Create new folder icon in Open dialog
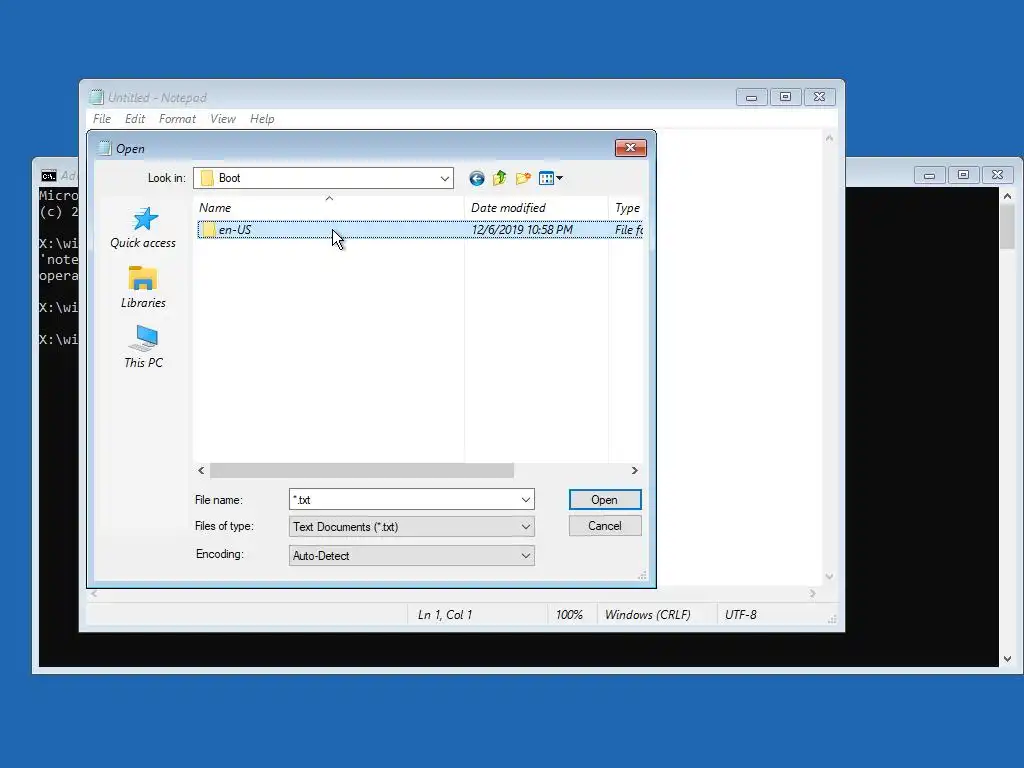This screenshot has width=1024, height=768. 523,178
